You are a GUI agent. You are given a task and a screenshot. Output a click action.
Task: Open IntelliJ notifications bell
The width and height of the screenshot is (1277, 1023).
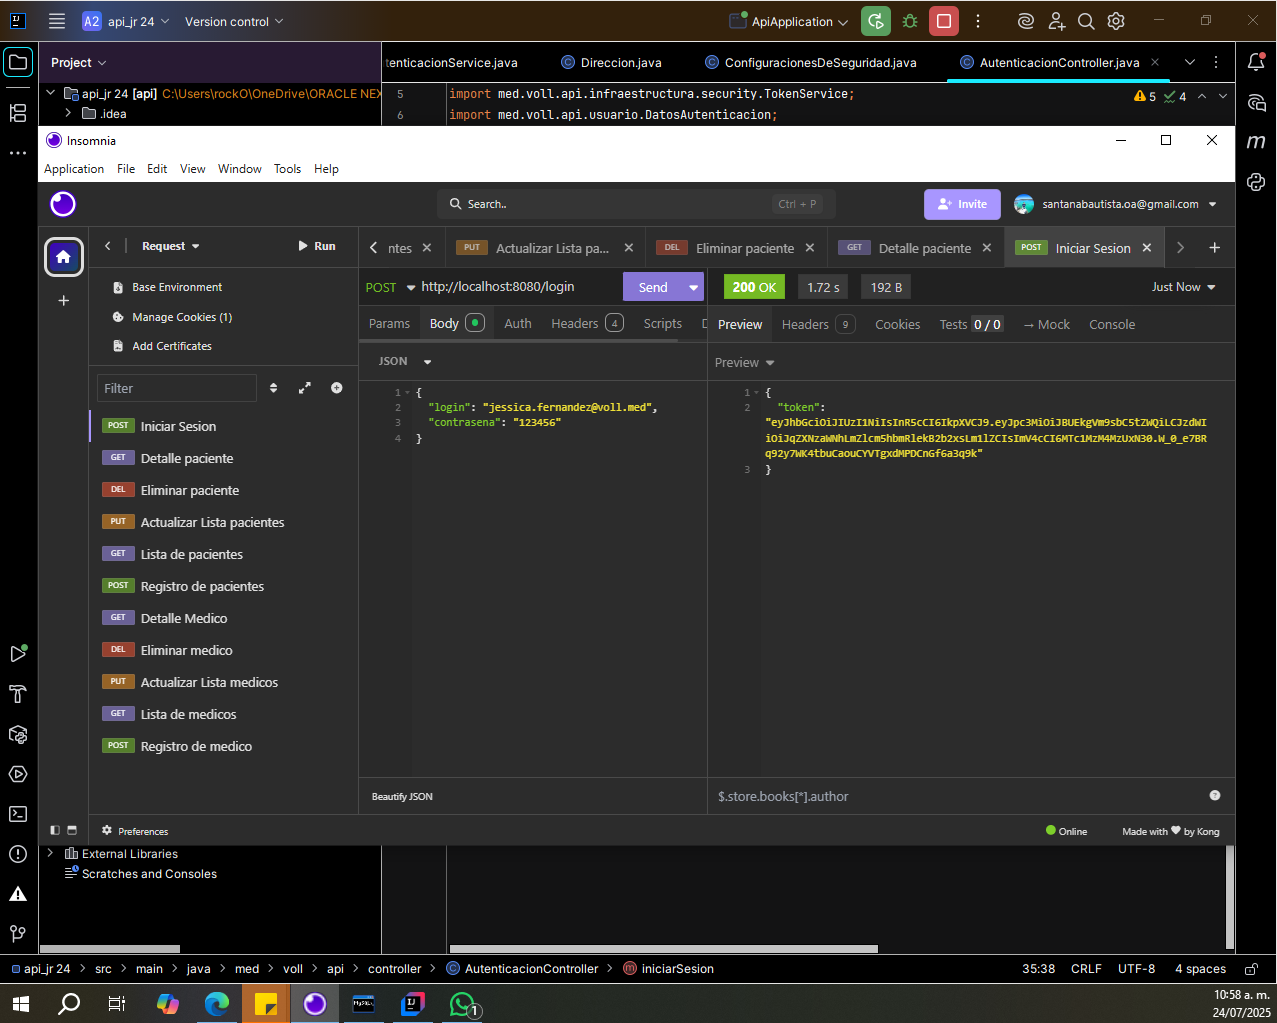coord(1257,62)
